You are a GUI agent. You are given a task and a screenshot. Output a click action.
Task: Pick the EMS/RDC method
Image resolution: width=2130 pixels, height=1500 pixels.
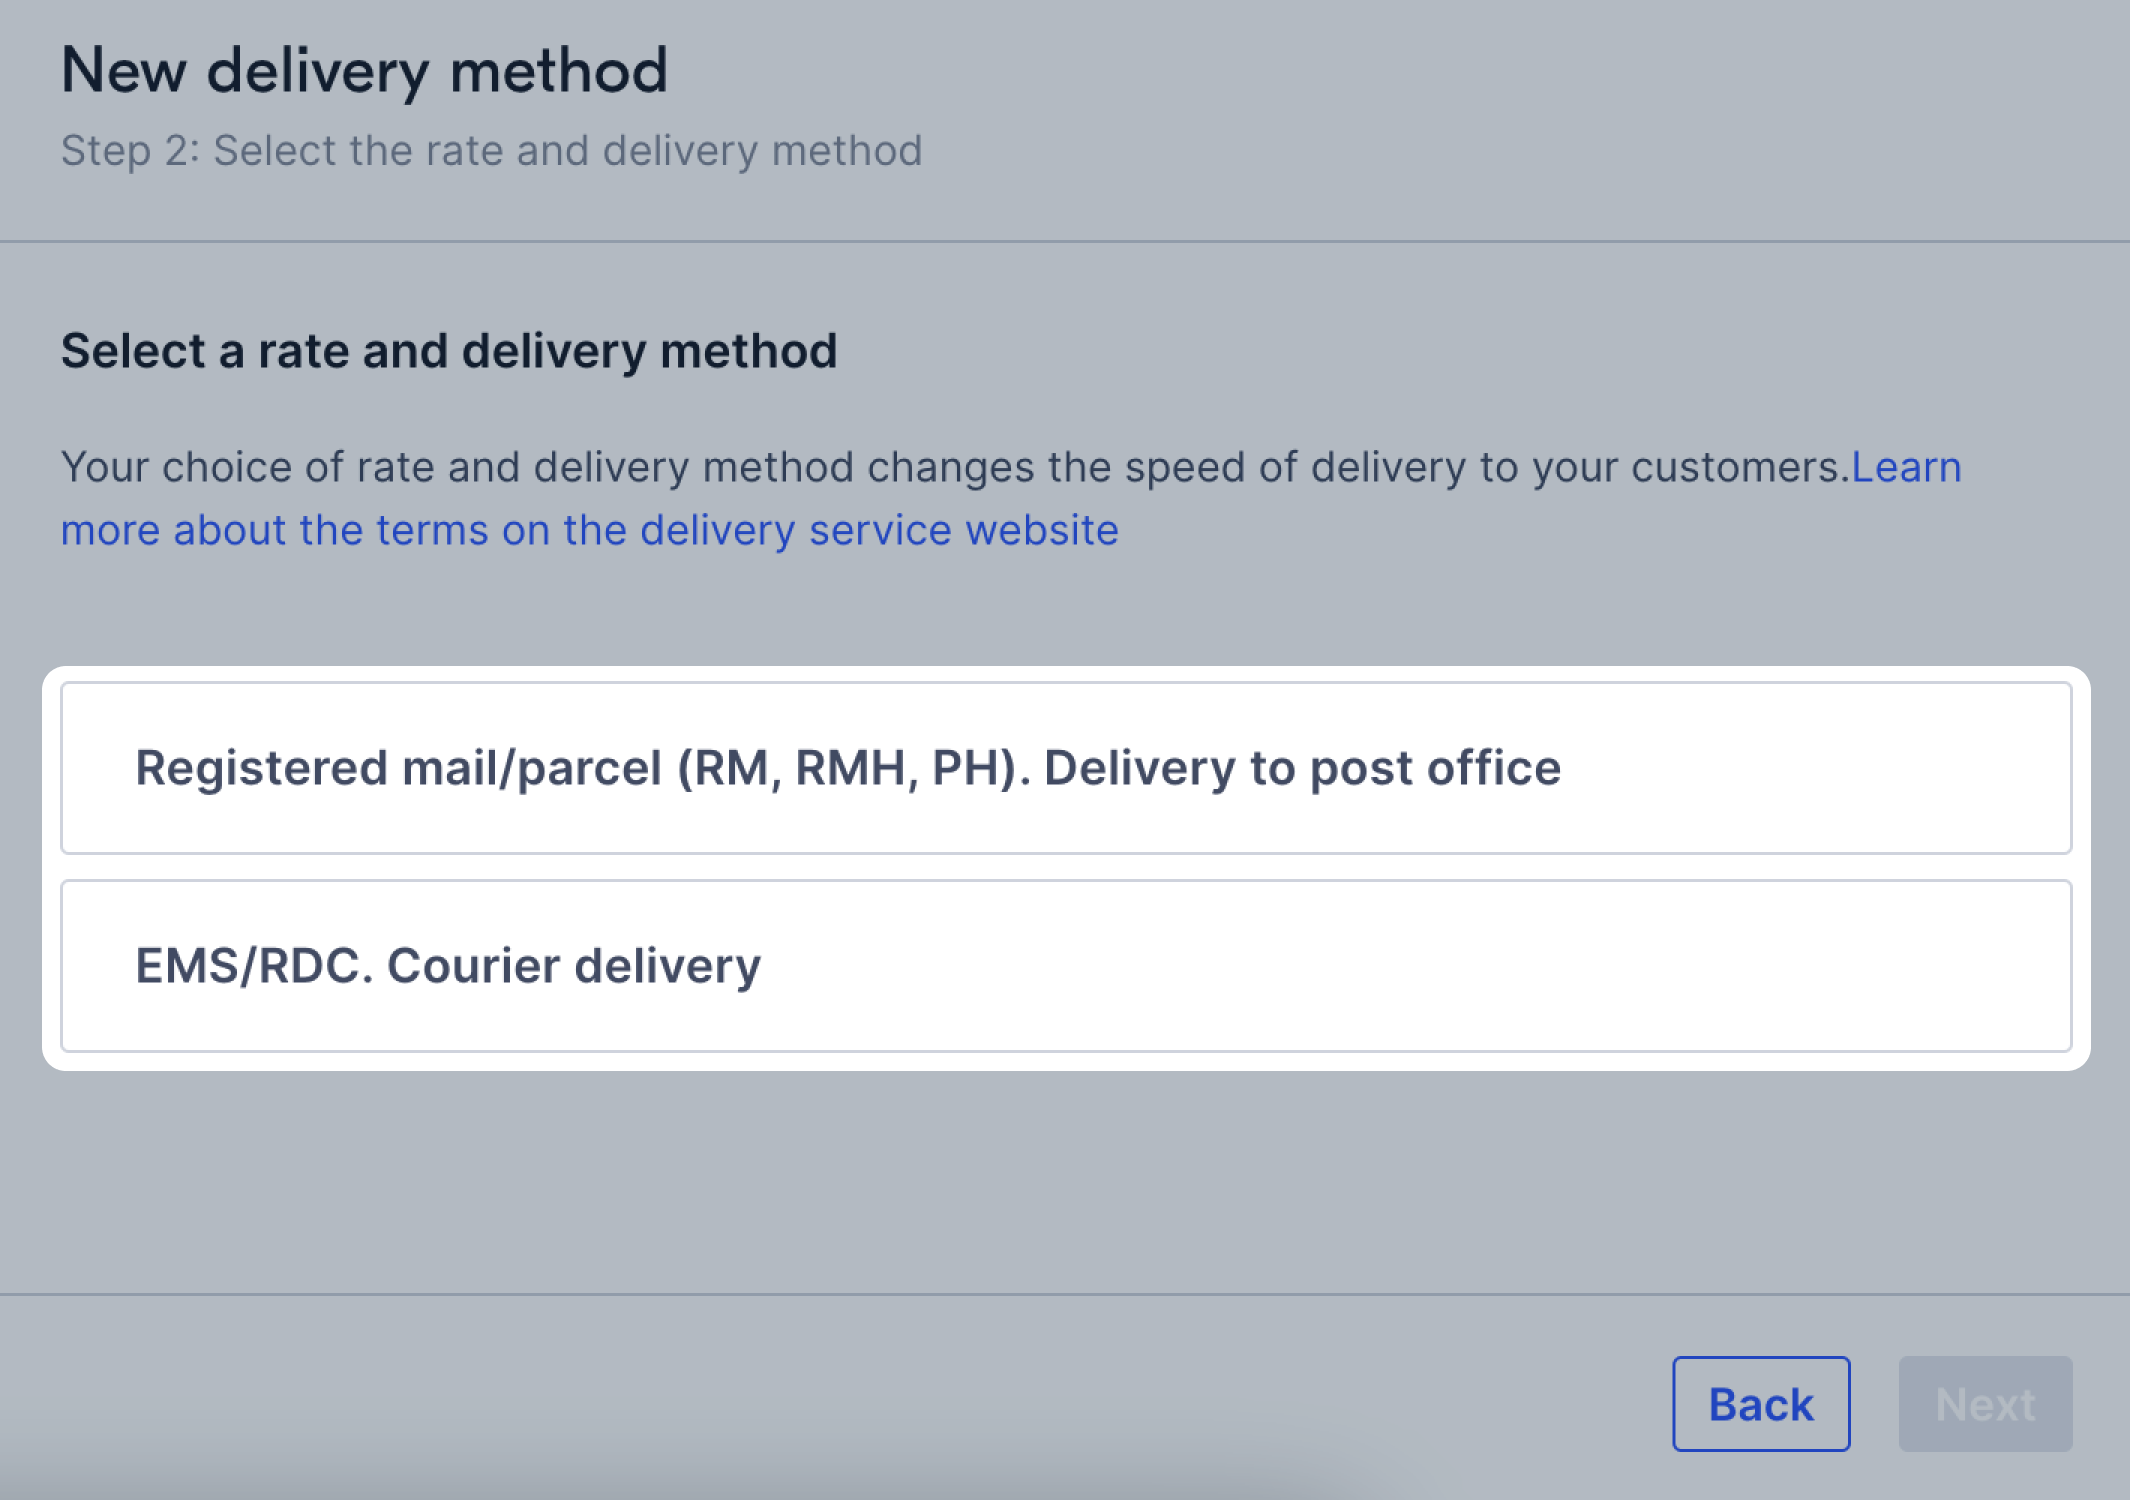[1066, 966]
